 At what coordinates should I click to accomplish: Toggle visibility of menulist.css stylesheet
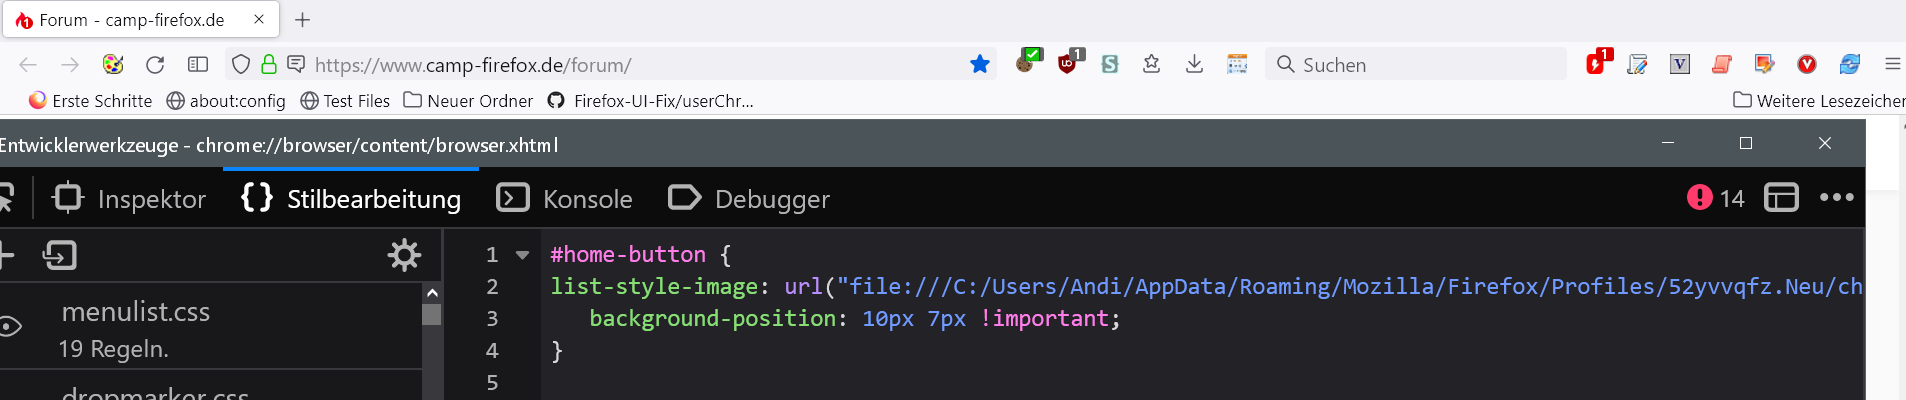10,327
